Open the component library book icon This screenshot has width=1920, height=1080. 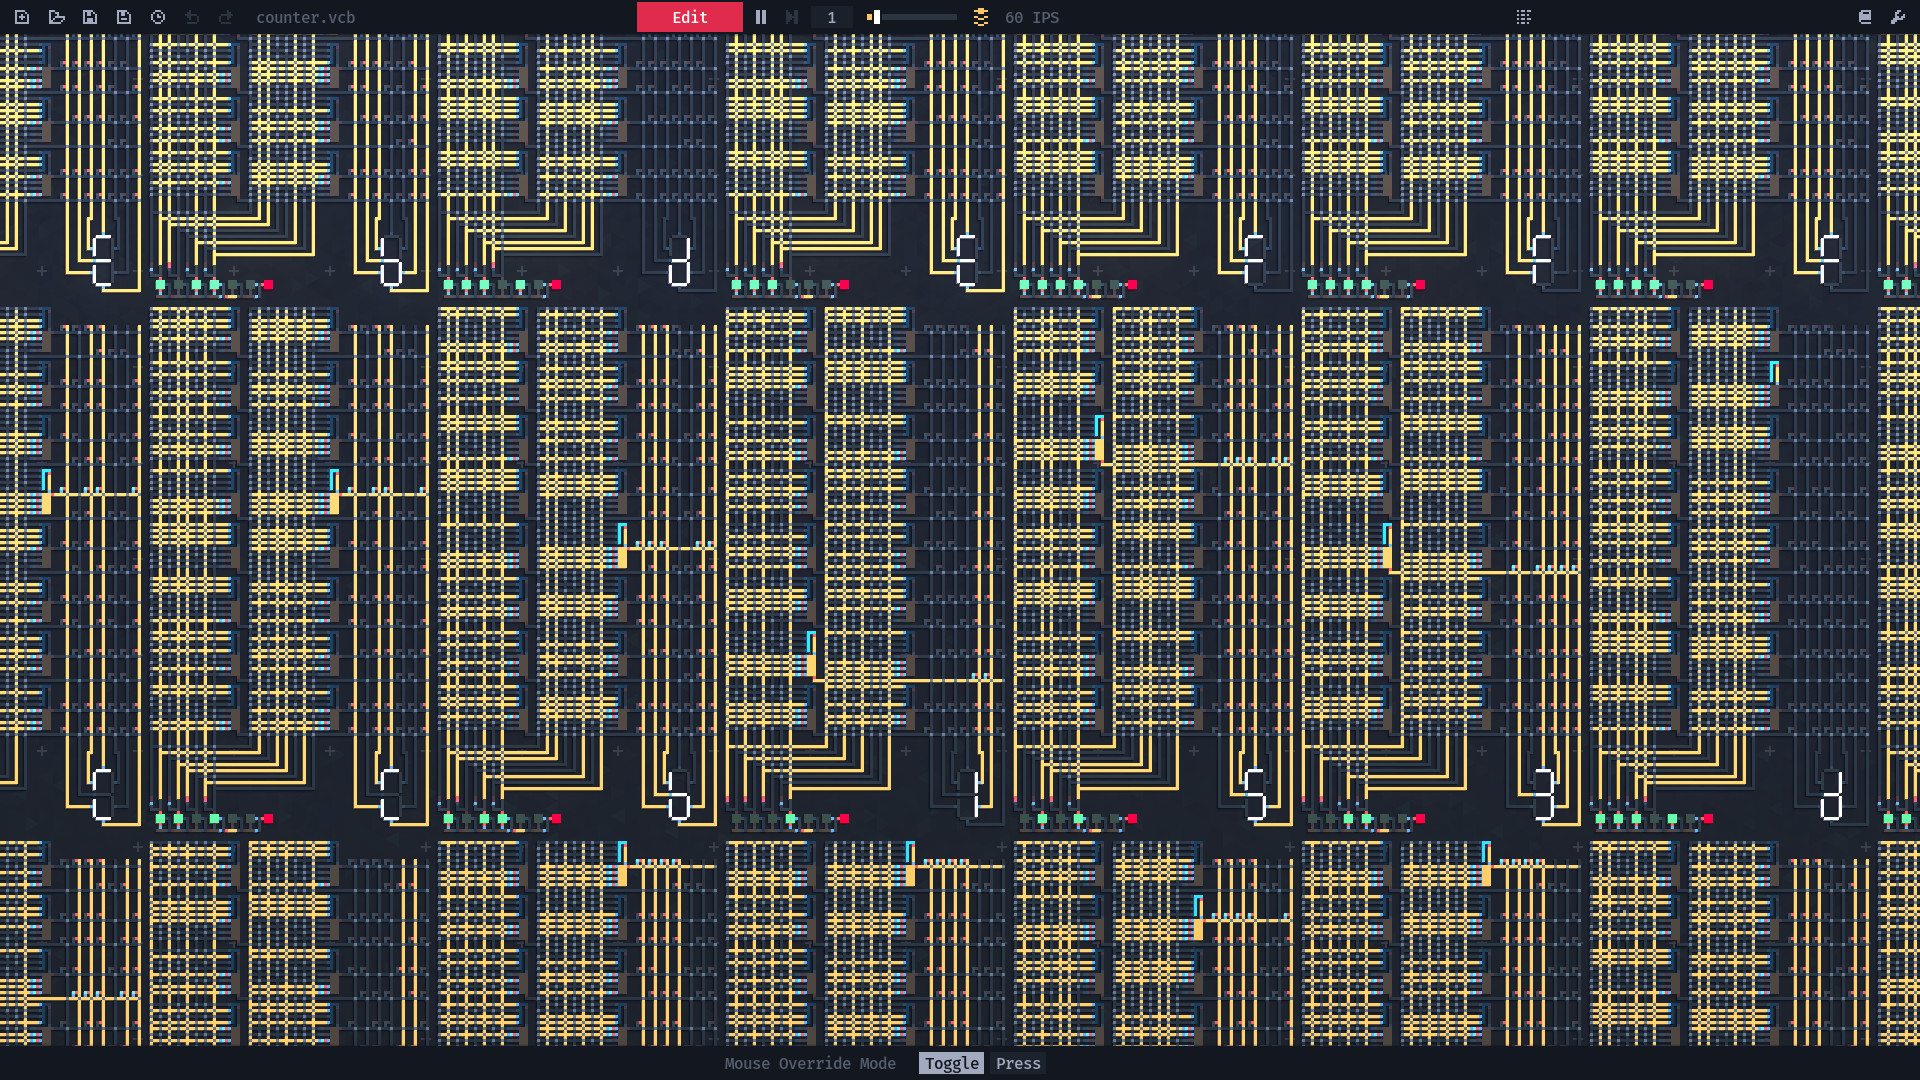click(1864, 17)
